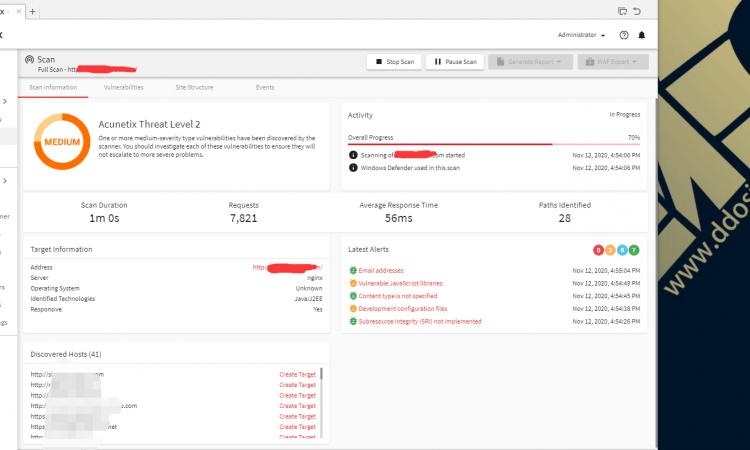Click the green informational count badge
Image resolution: width=750 pixels, height=450 pixels.
pos(634,250)
